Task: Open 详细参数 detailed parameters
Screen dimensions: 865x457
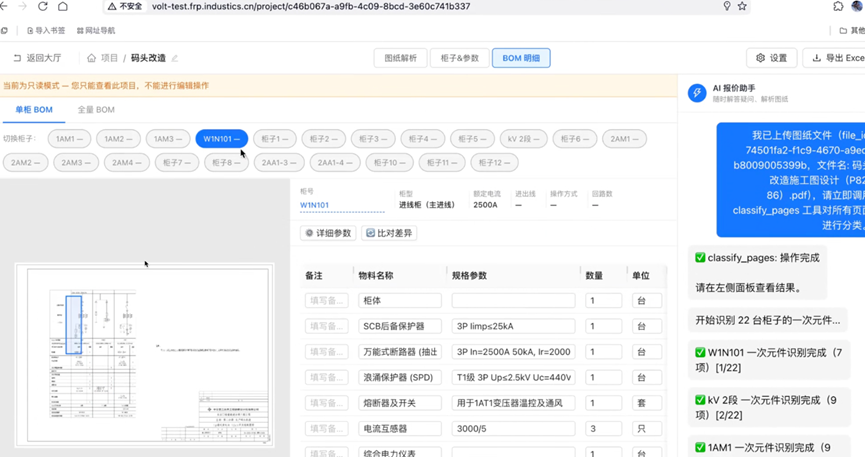Action: pyautogui.click(x=328, y=233)
